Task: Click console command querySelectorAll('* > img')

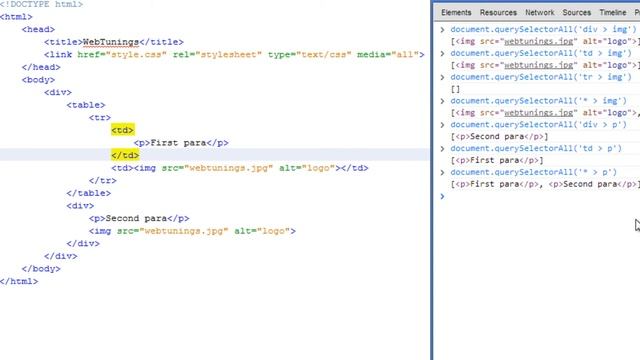Action: [538, 100]
